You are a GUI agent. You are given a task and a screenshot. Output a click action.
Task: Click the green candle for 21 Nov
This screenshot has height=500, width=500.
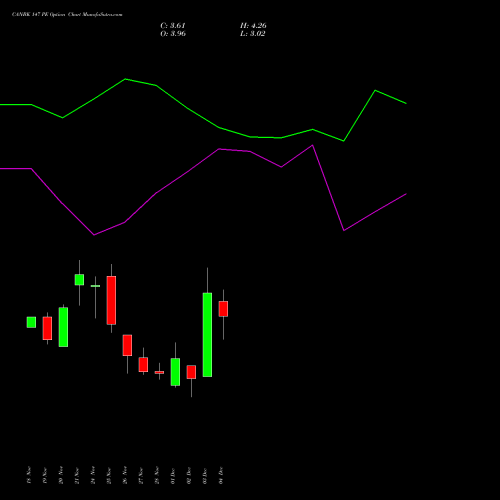[x=79, y=280]
